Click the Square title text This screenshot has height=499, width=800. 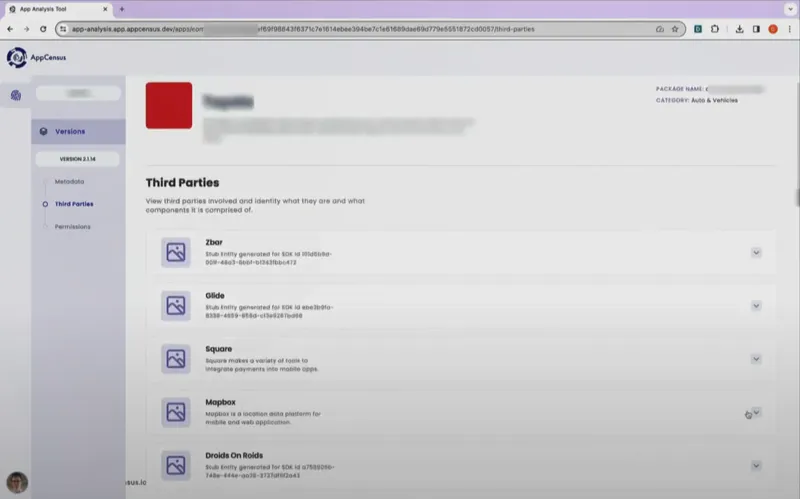(218, 349)
